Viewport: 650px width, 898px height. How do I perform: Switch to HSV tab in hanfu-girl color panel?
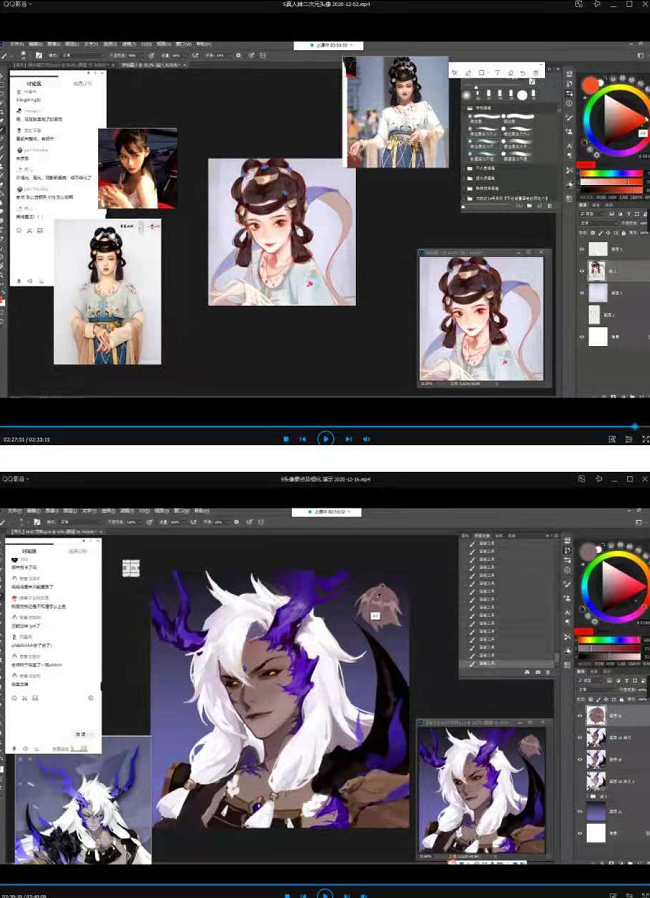[x=612, y=198]
